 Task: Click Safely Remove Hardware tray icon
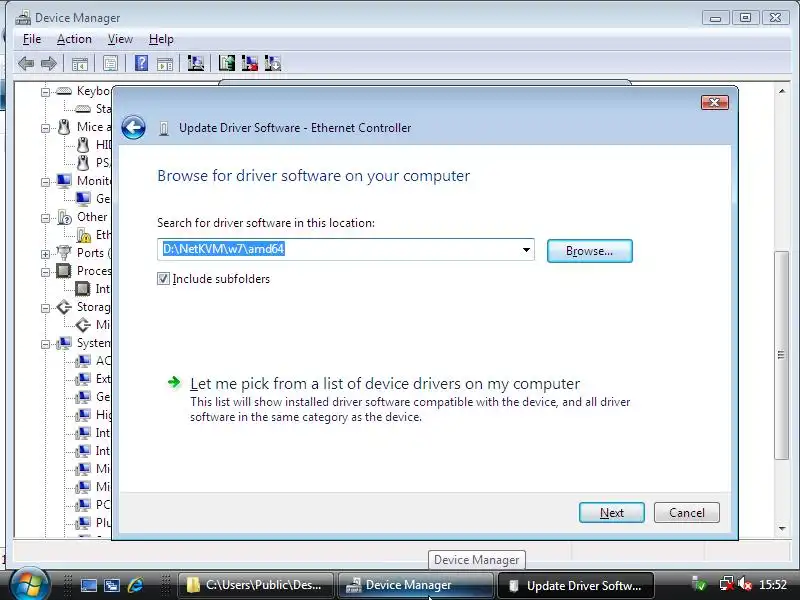click(698, 584)
